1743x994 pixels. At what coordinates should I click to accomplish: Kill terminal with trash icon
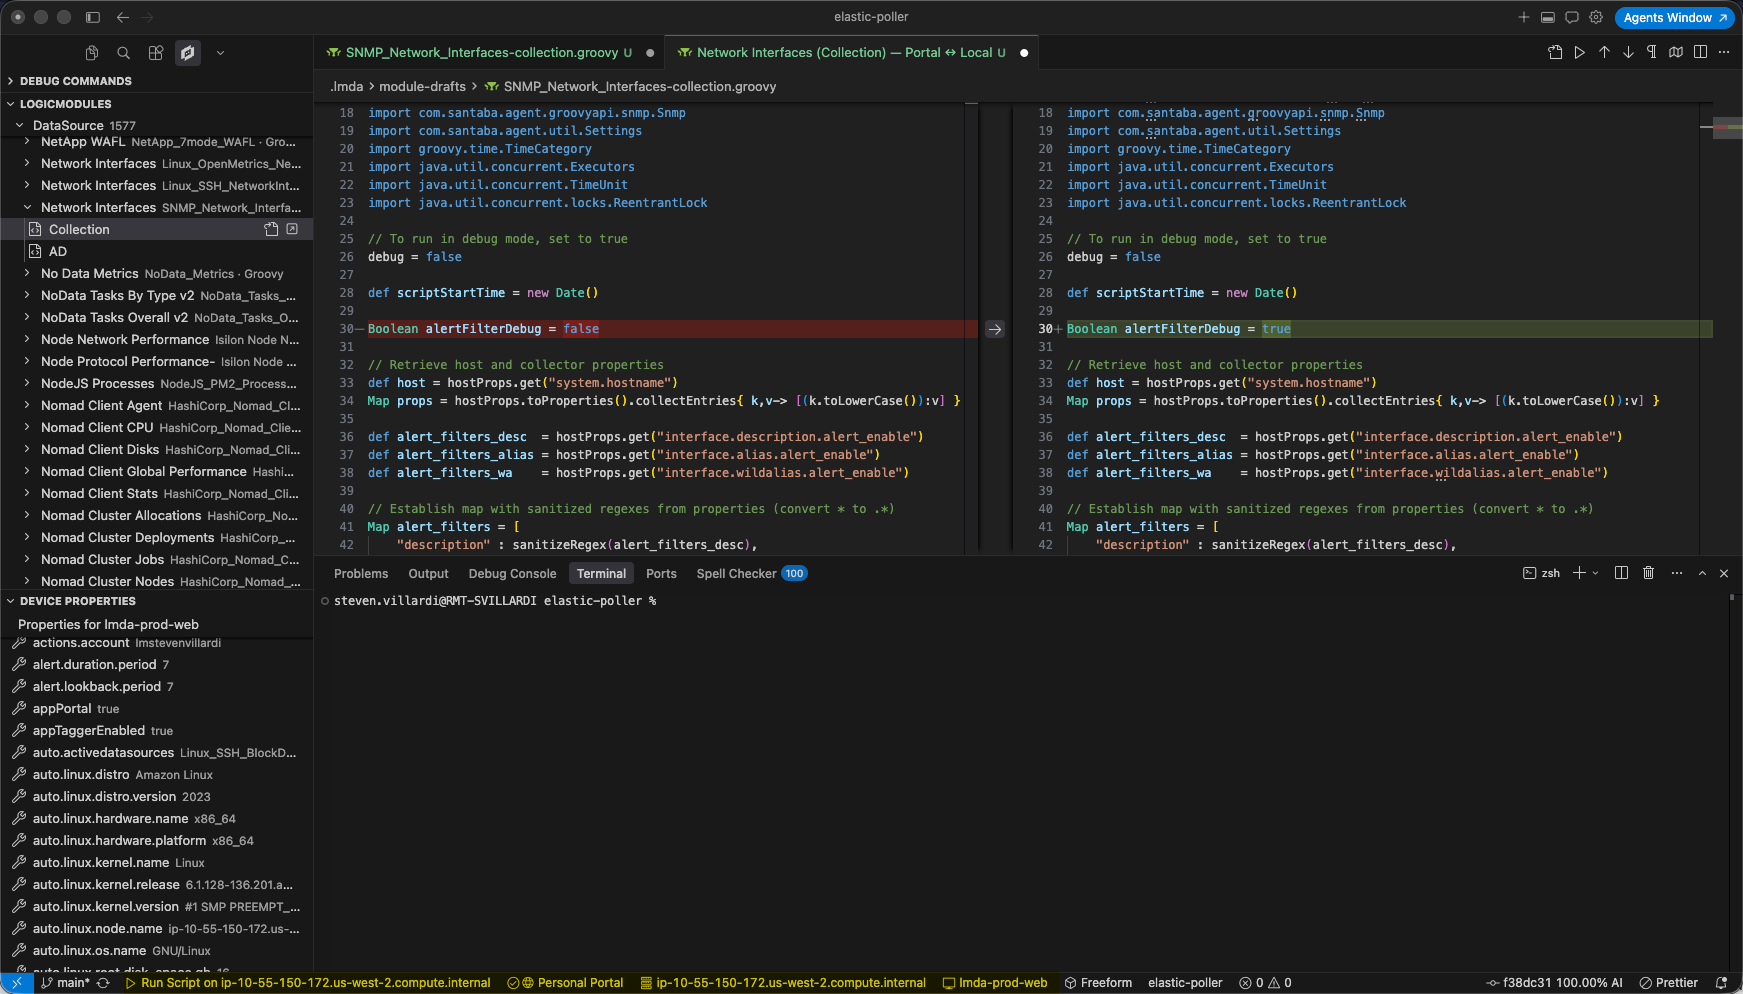coord(1648,573)
